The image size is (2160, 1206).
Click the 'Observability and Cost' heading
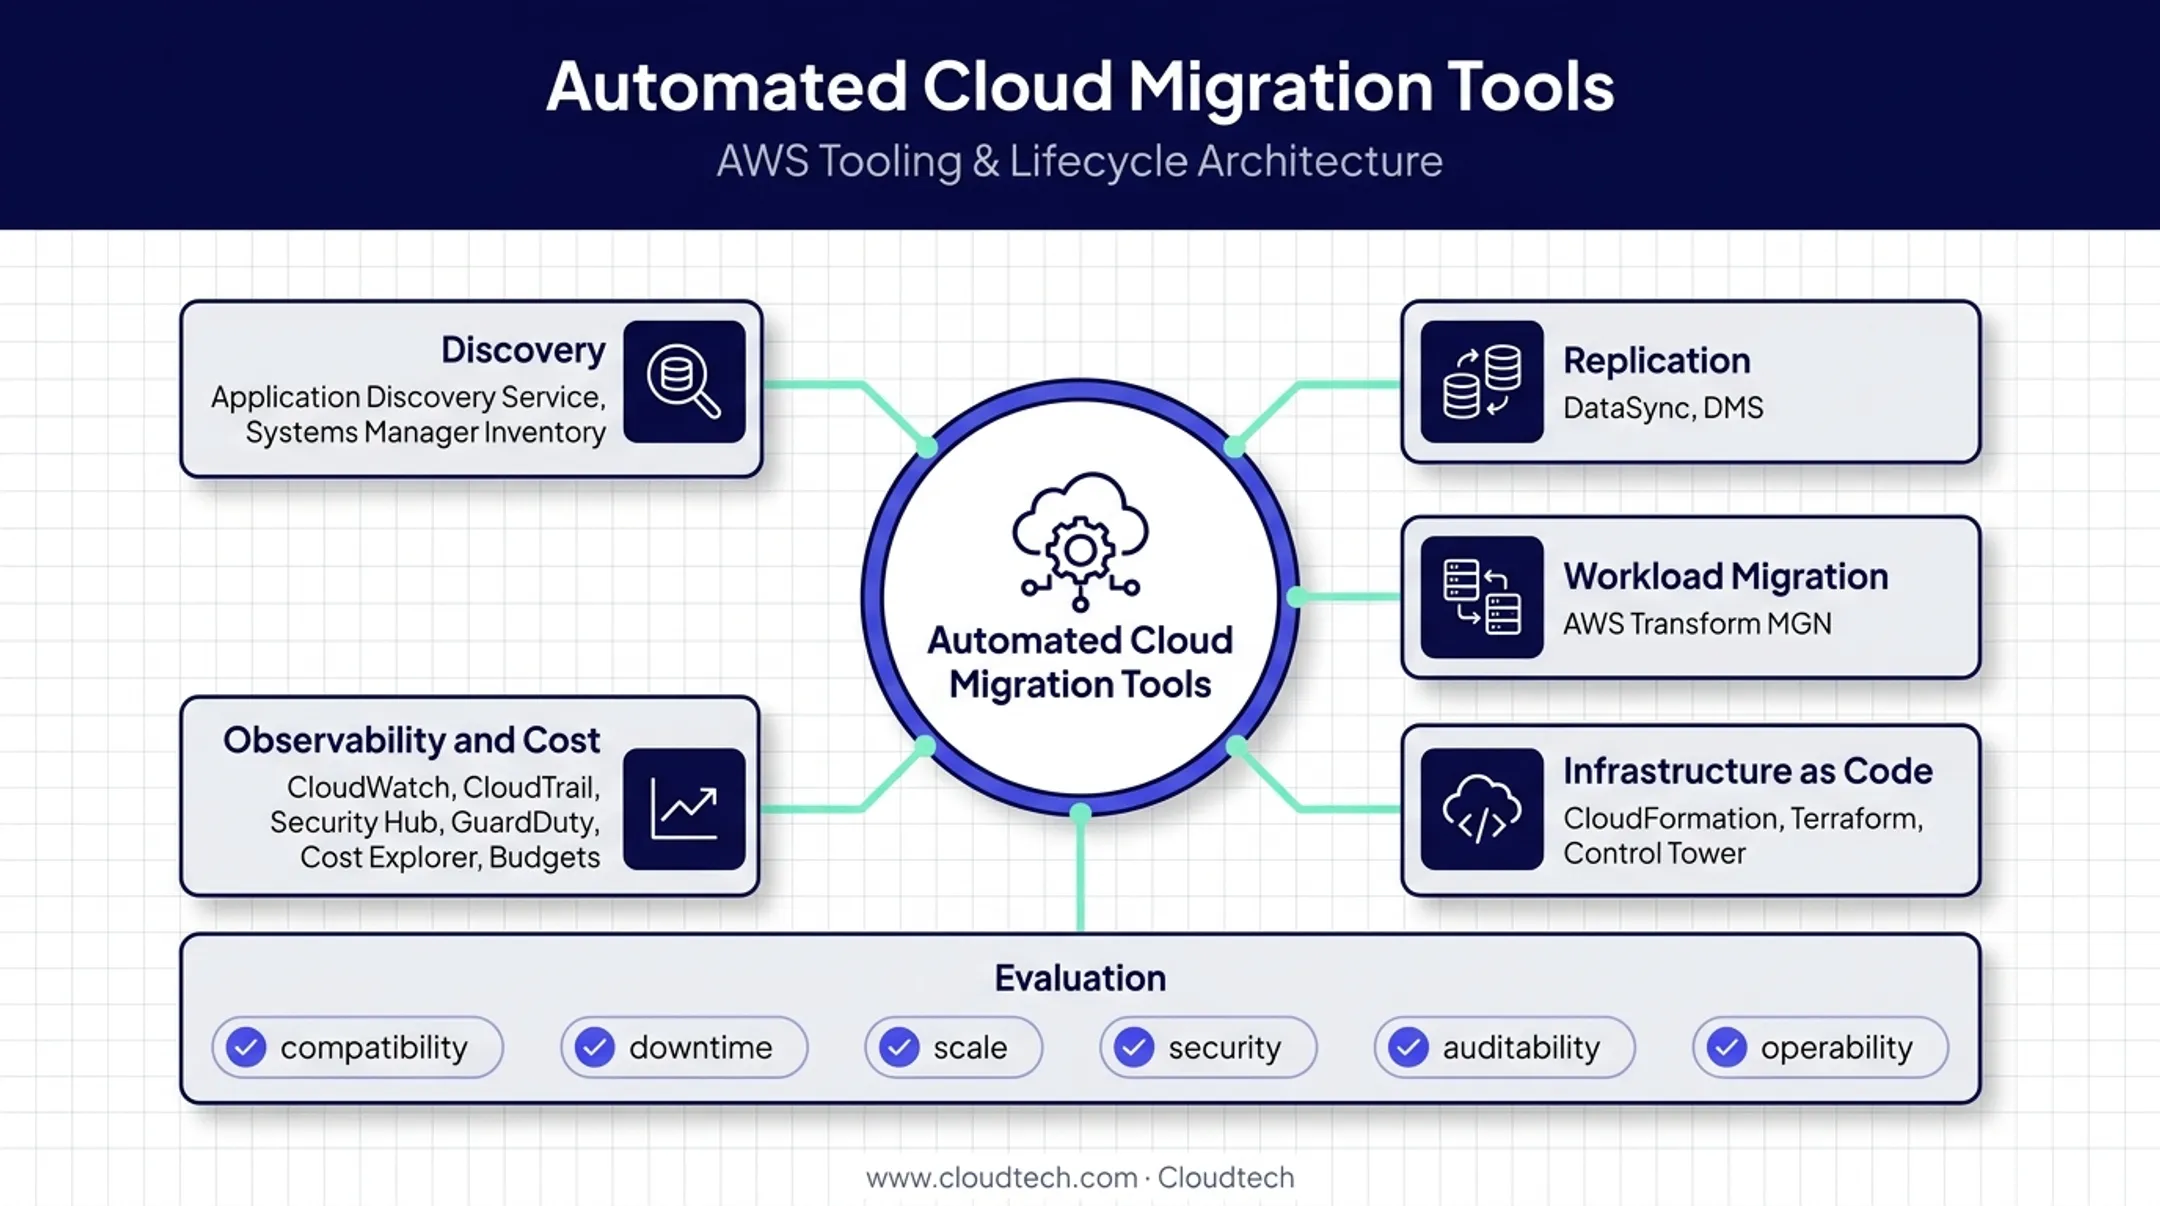412,740
